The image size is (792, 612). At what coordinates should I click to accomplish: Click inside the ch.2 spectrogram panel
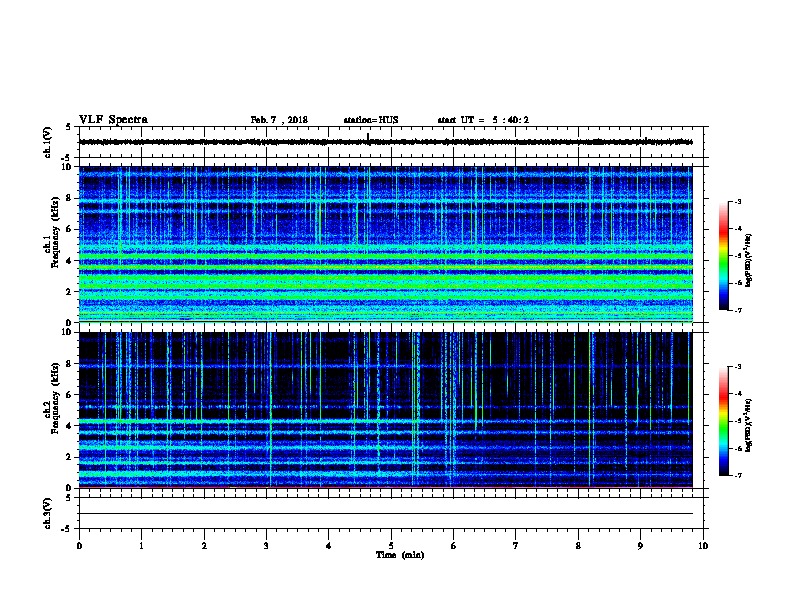point(386,410)
